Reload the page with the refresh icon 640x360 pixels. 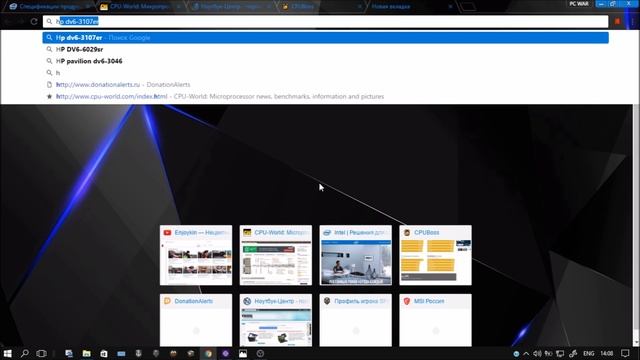(34, 21)
